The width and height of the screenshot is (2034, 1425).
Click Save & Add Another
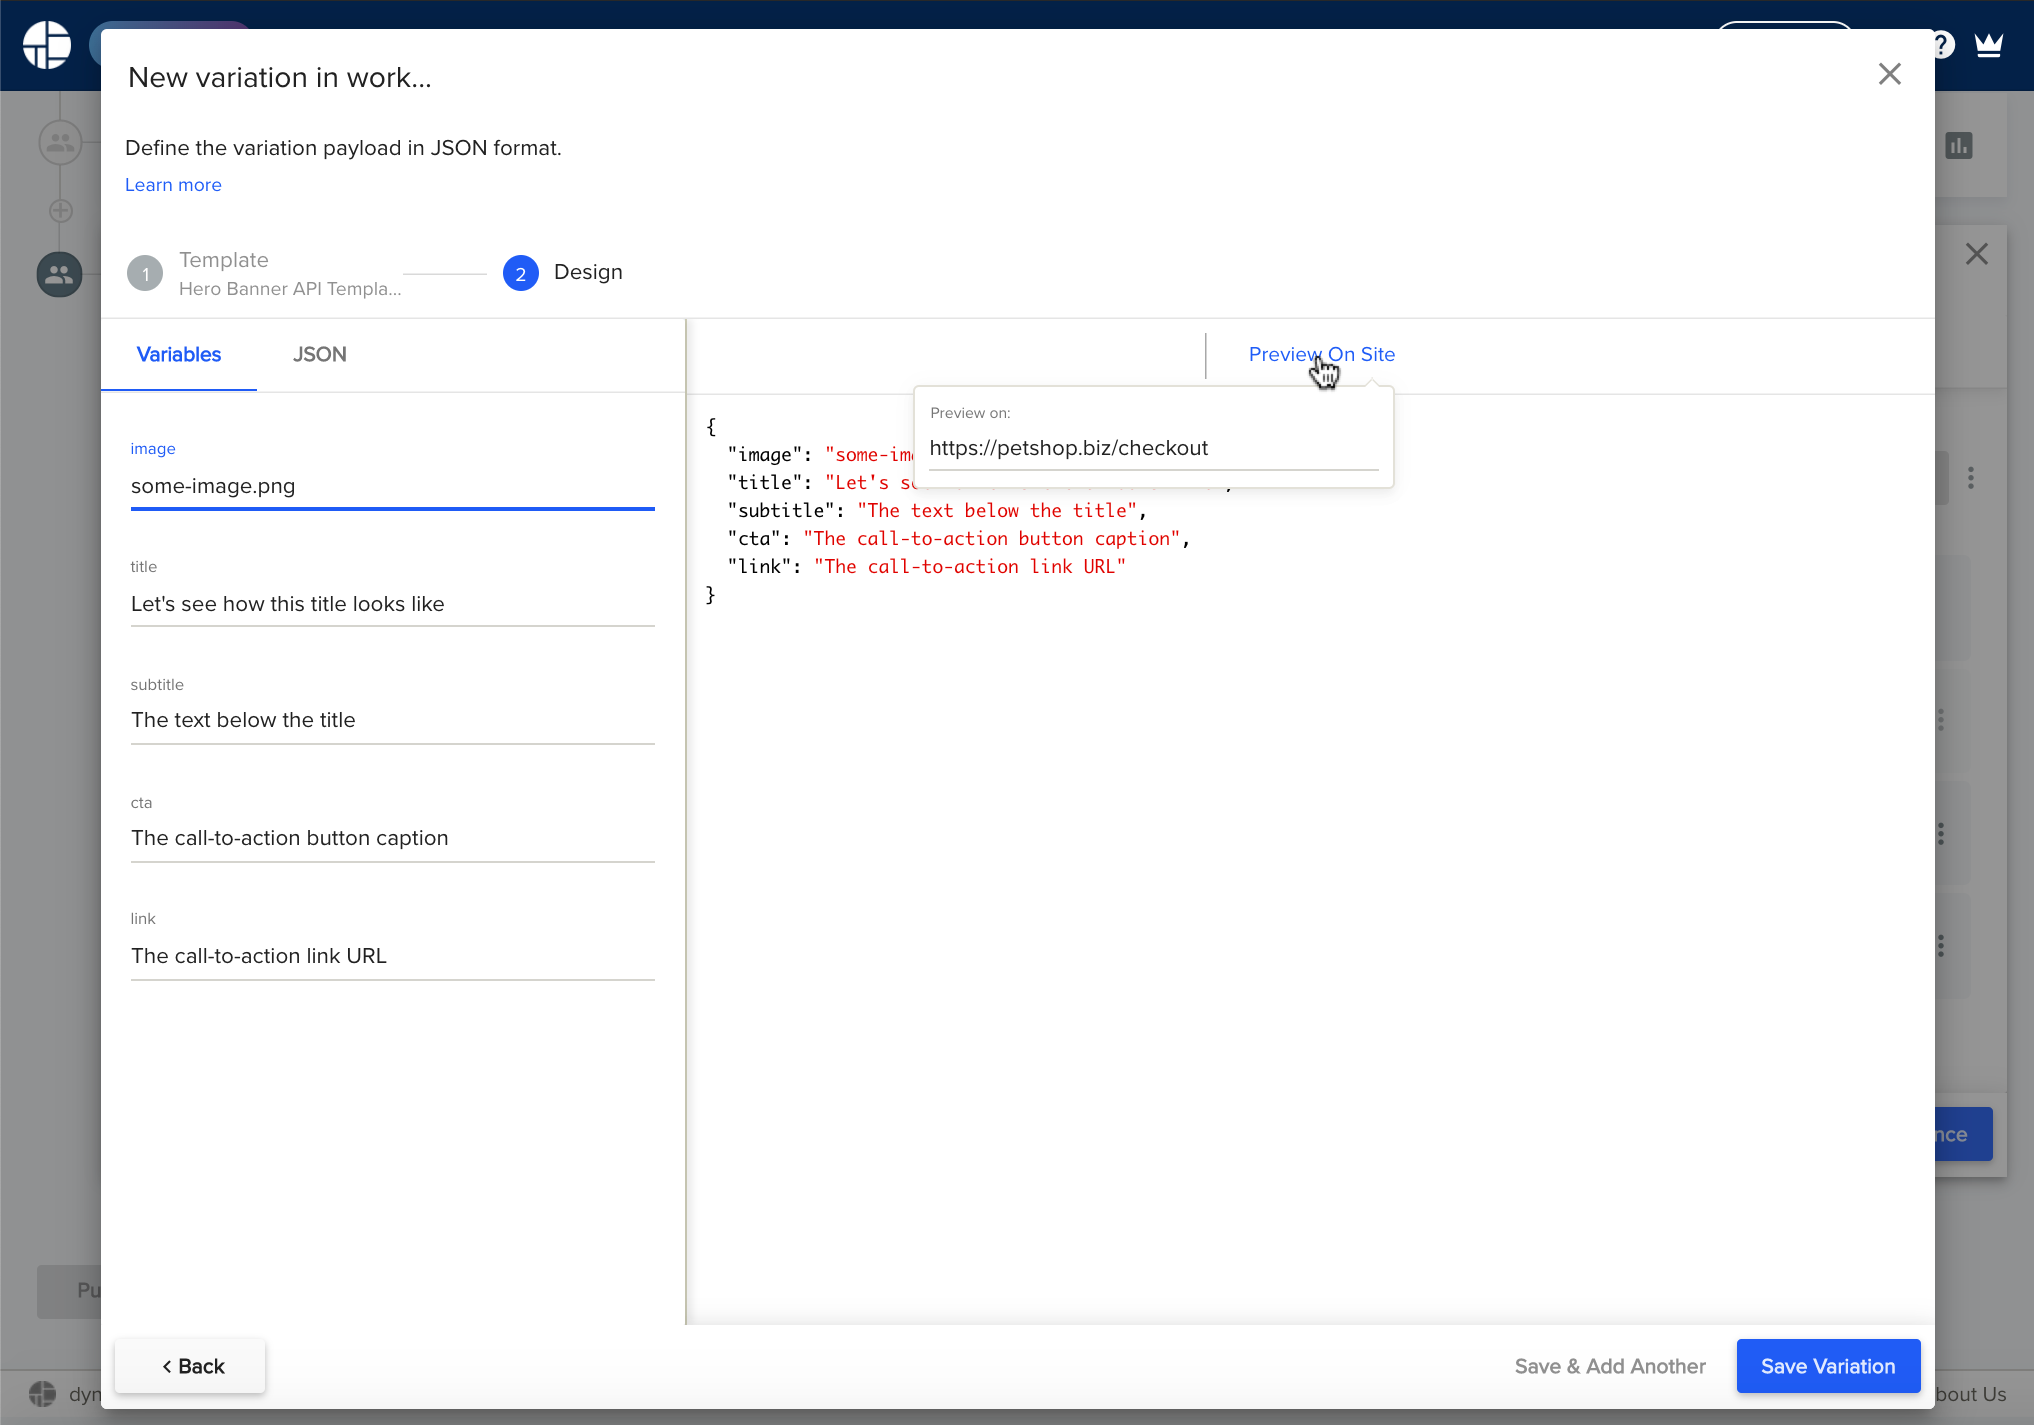click(x=1609, y=1366)
